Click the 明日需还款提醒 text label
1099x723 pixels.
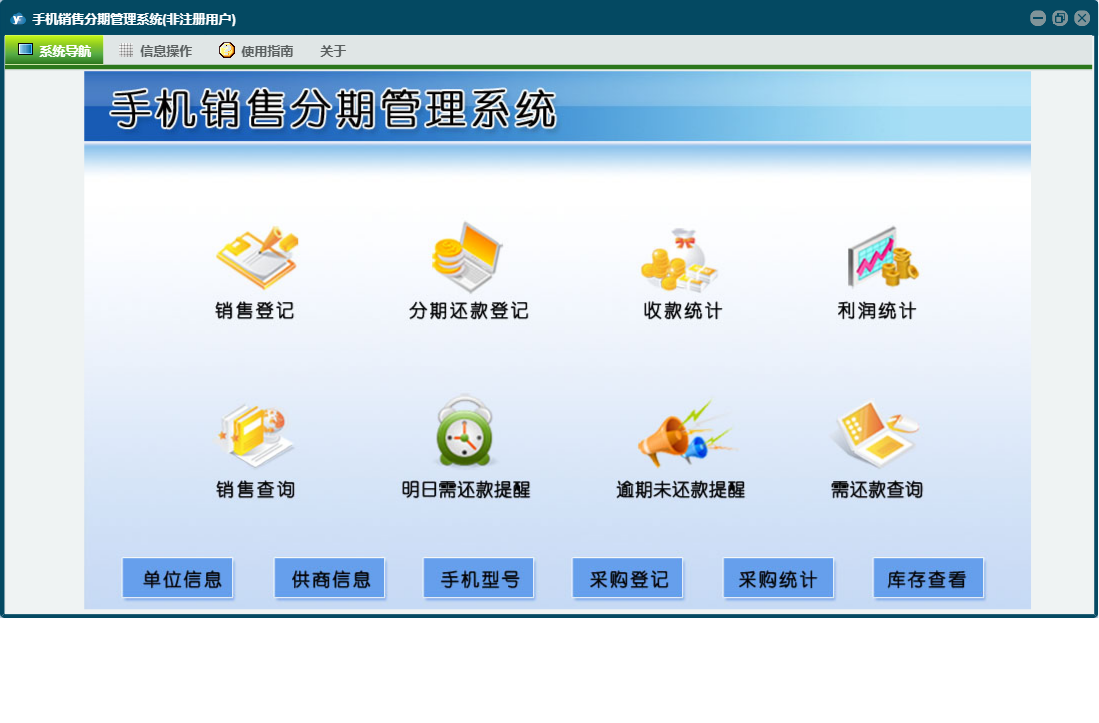coord(466,489)
